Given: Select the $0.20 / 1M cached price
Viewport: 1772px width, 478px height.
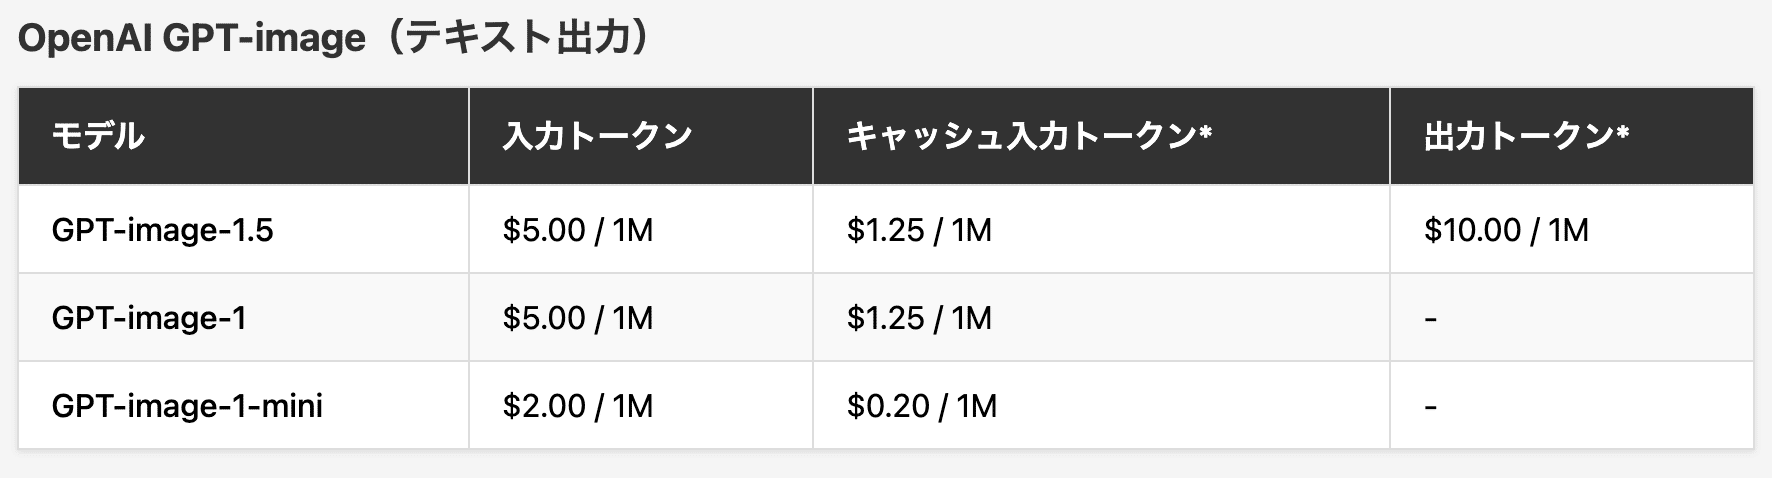Looking at the screenshot, I should (921, 406).
